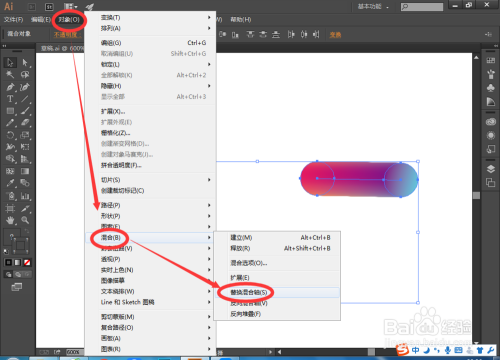500x360 pixels.
Task: Select the Magic Wand tool
Action: (x=10, y=74)
